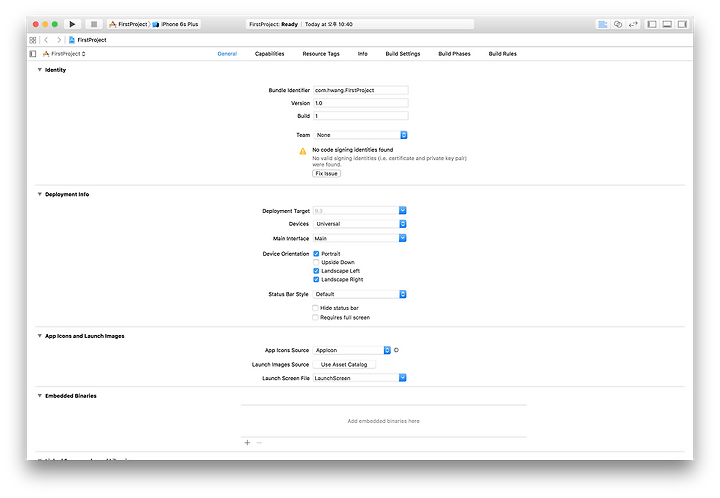Add an embedded binary with plus
The image size is (720, 498).
[x=247, y=442]
